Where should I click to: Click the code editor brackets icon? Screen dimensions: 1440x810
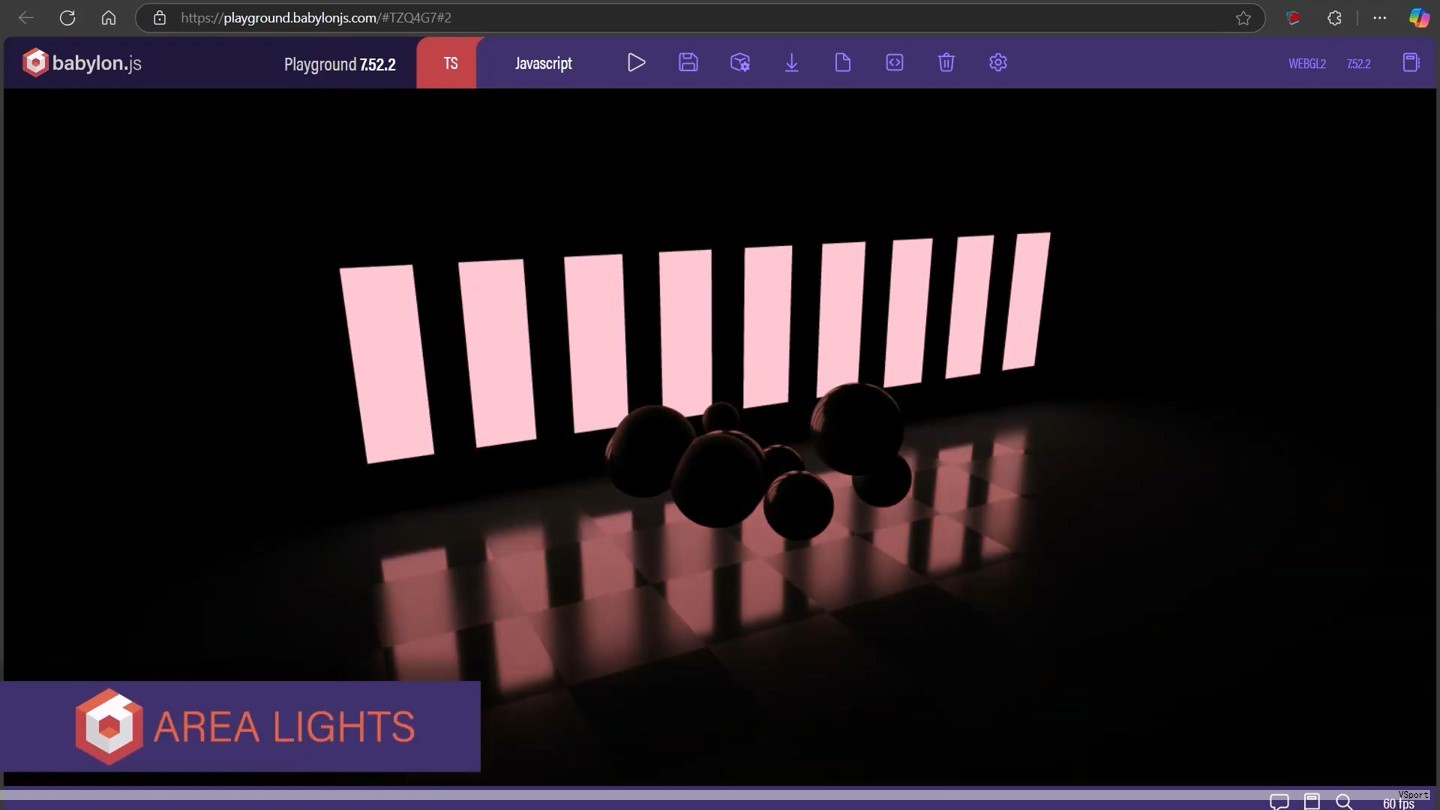pyautogui.click(x=895, y=63)
